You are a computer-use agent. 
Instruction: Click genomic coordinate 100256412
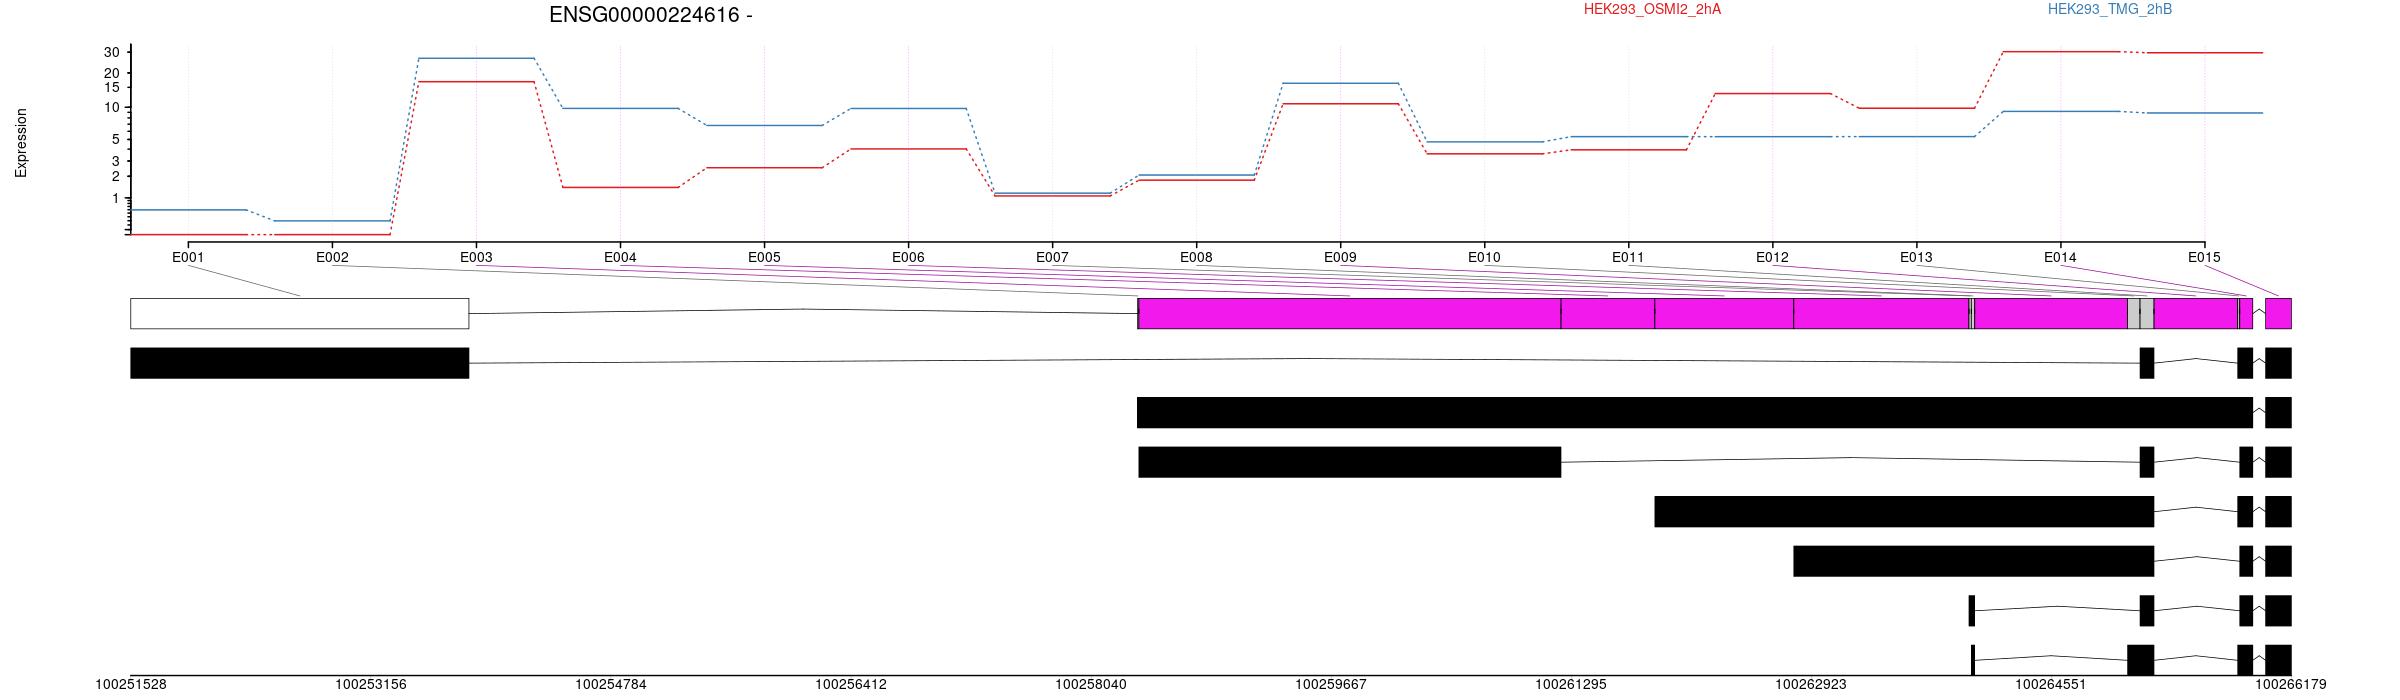[x=851, y=685]
